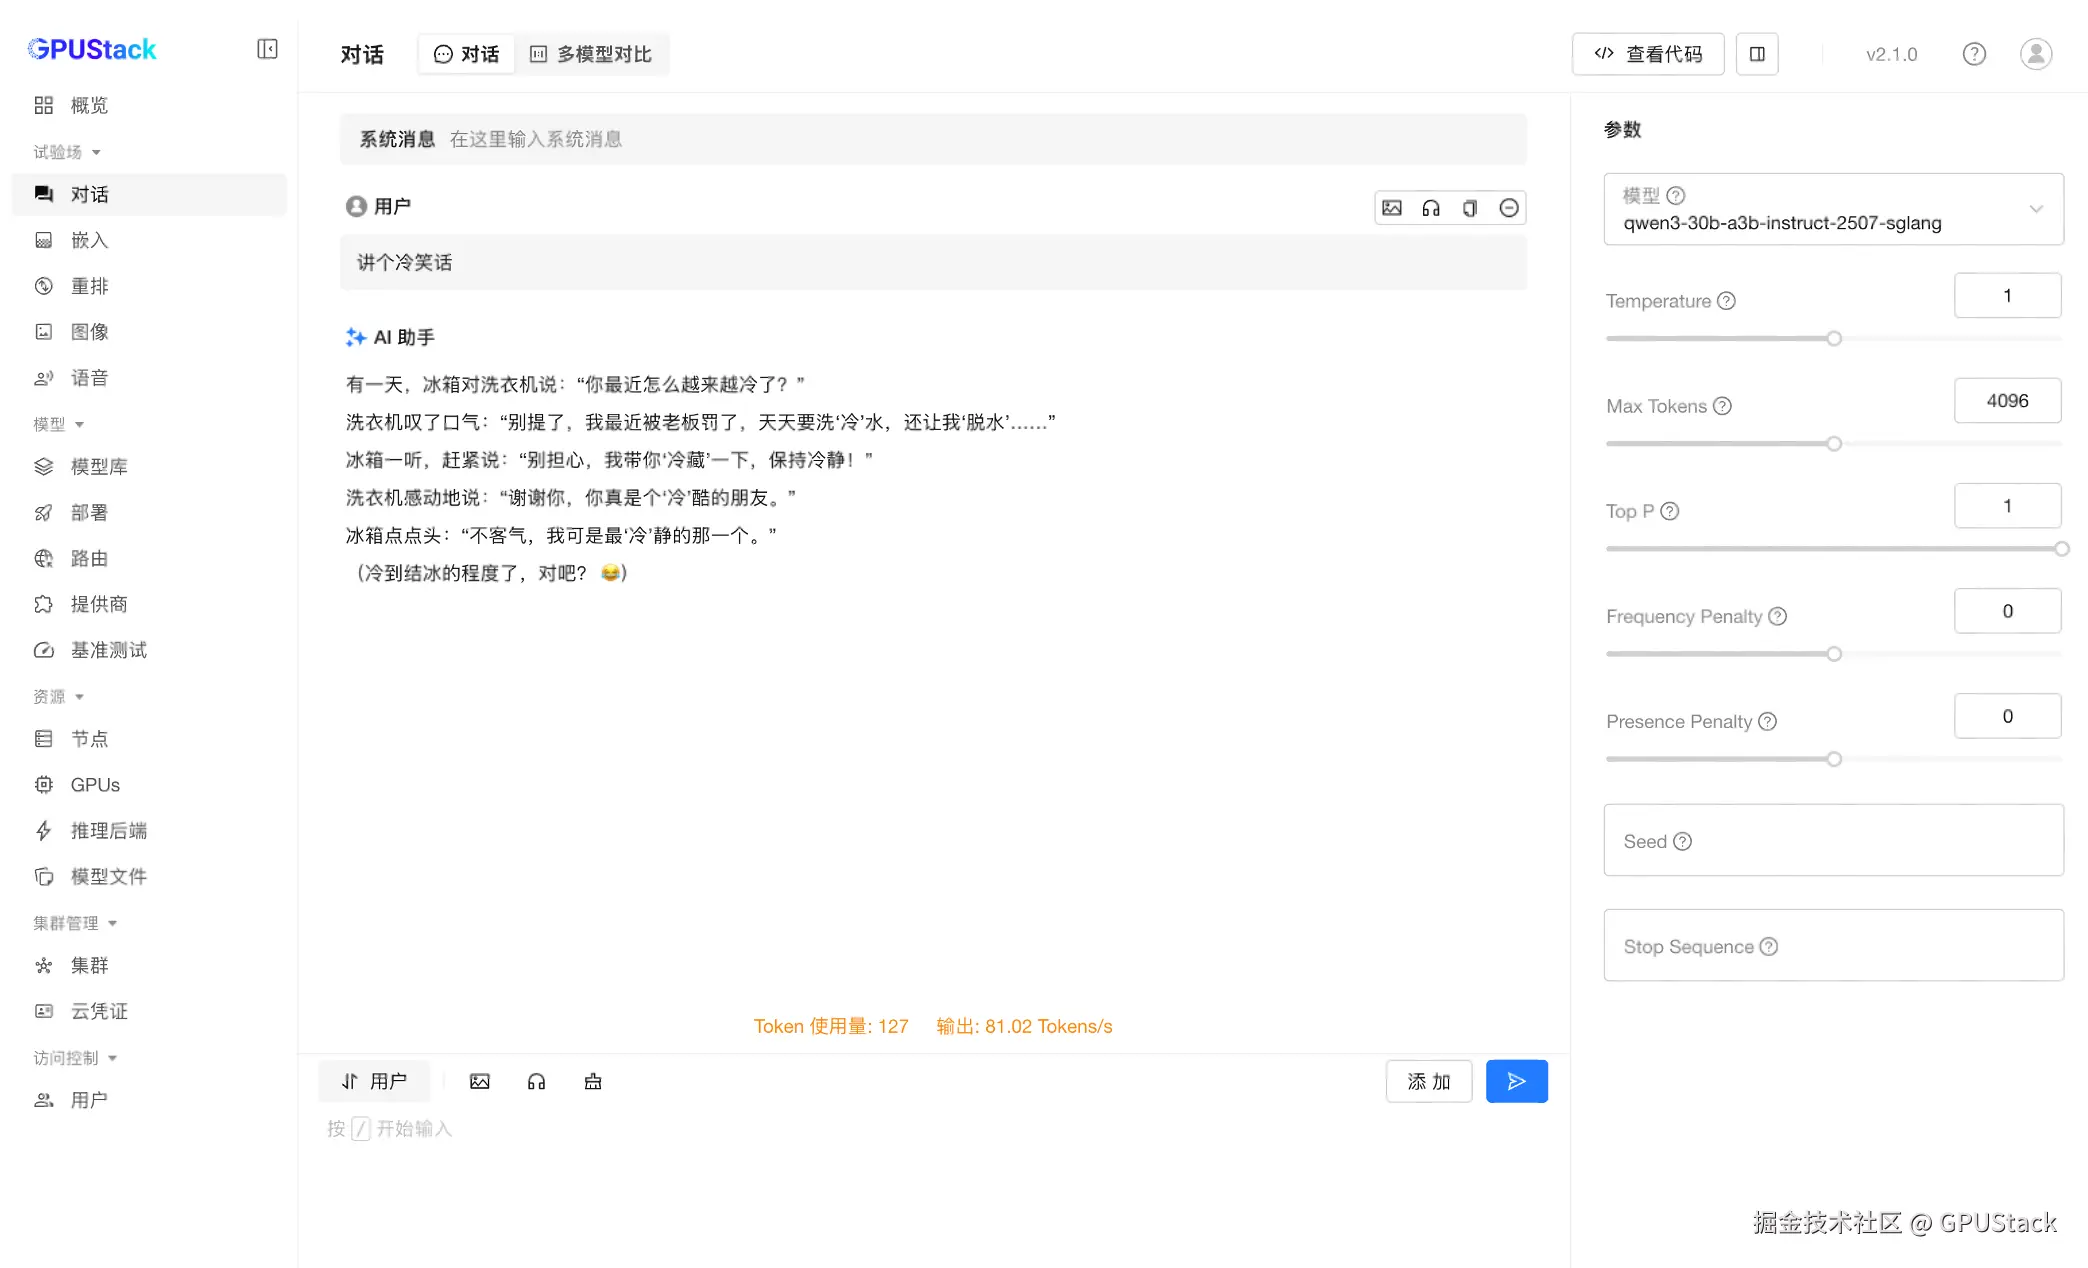Remove the user message with minus icon

[x=1509, y=208]
